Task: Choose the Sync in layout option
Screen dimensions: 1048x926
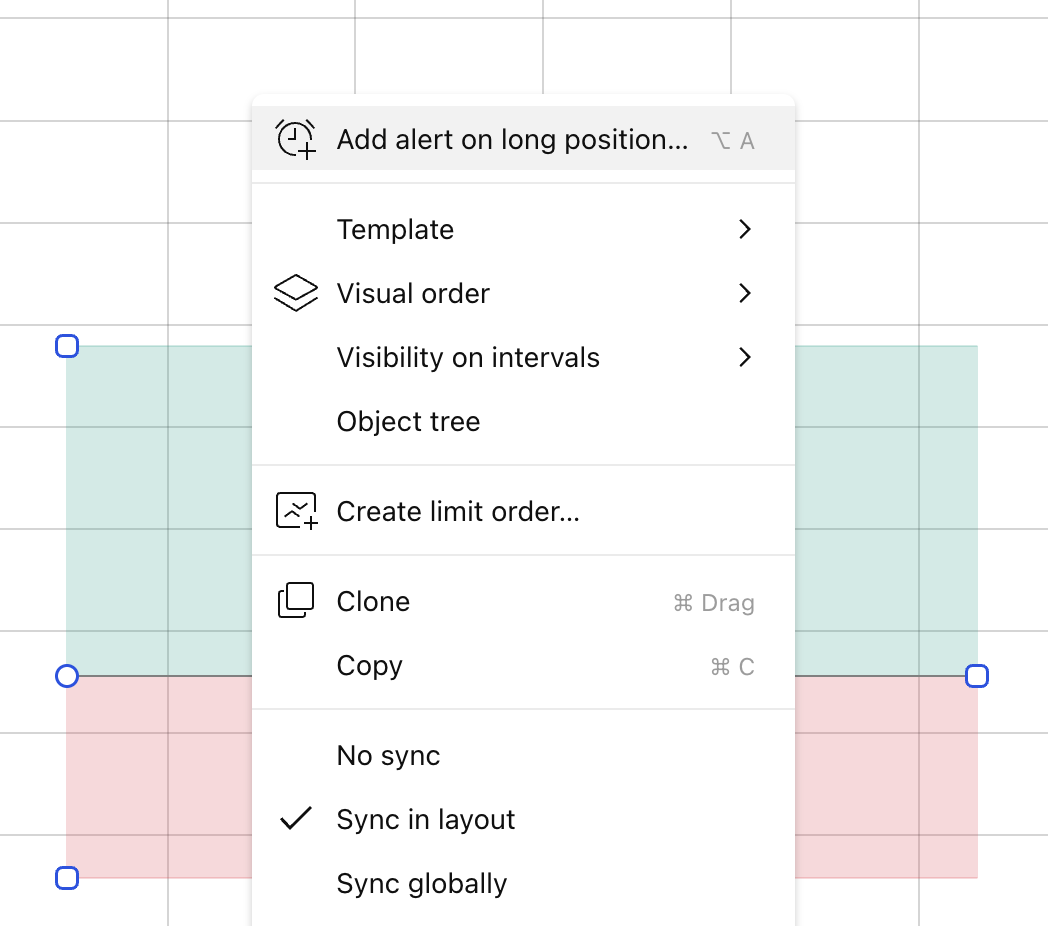Action: tap(523, 819)
